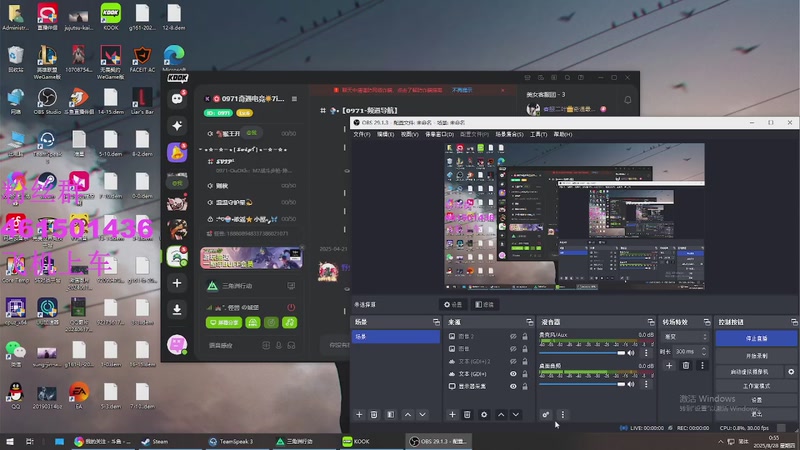Add a transition with plus icon in 转场特效 panel

(669, 365)
